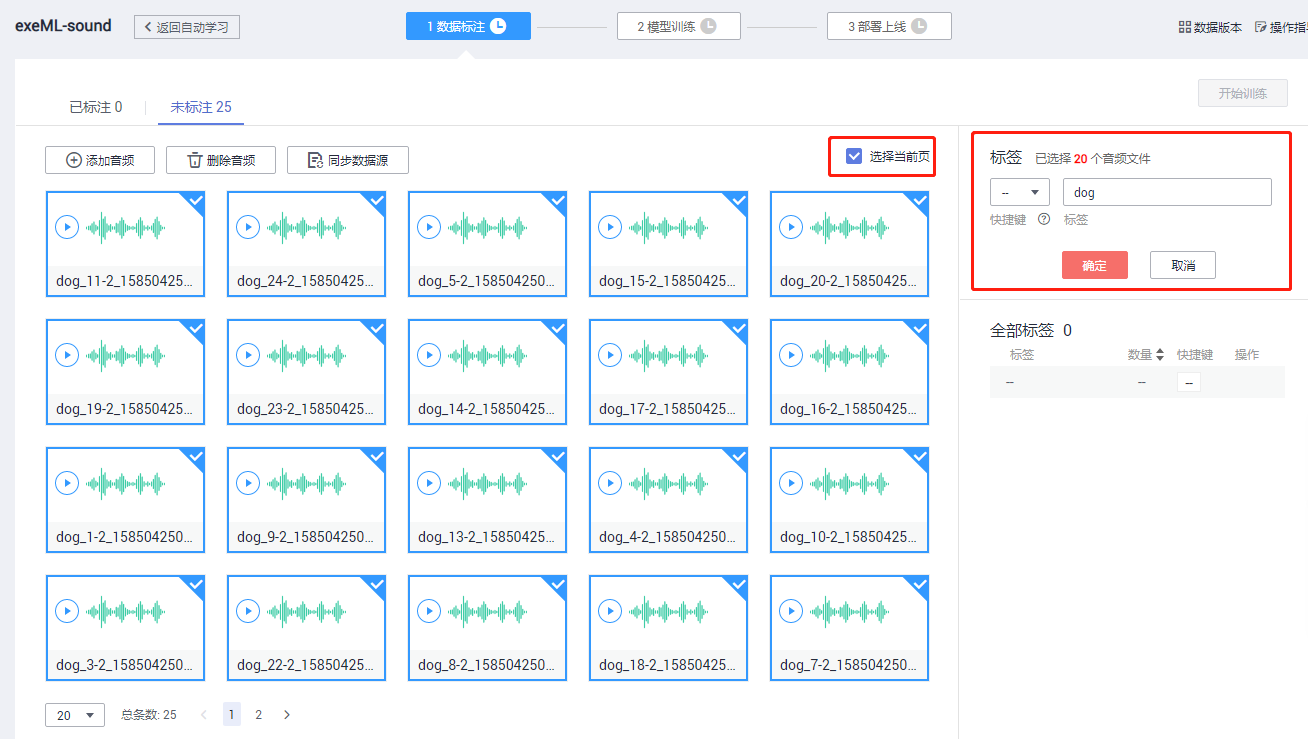Deselect dog_23-2 via its corner checkmark

click(x=377, y=328)
